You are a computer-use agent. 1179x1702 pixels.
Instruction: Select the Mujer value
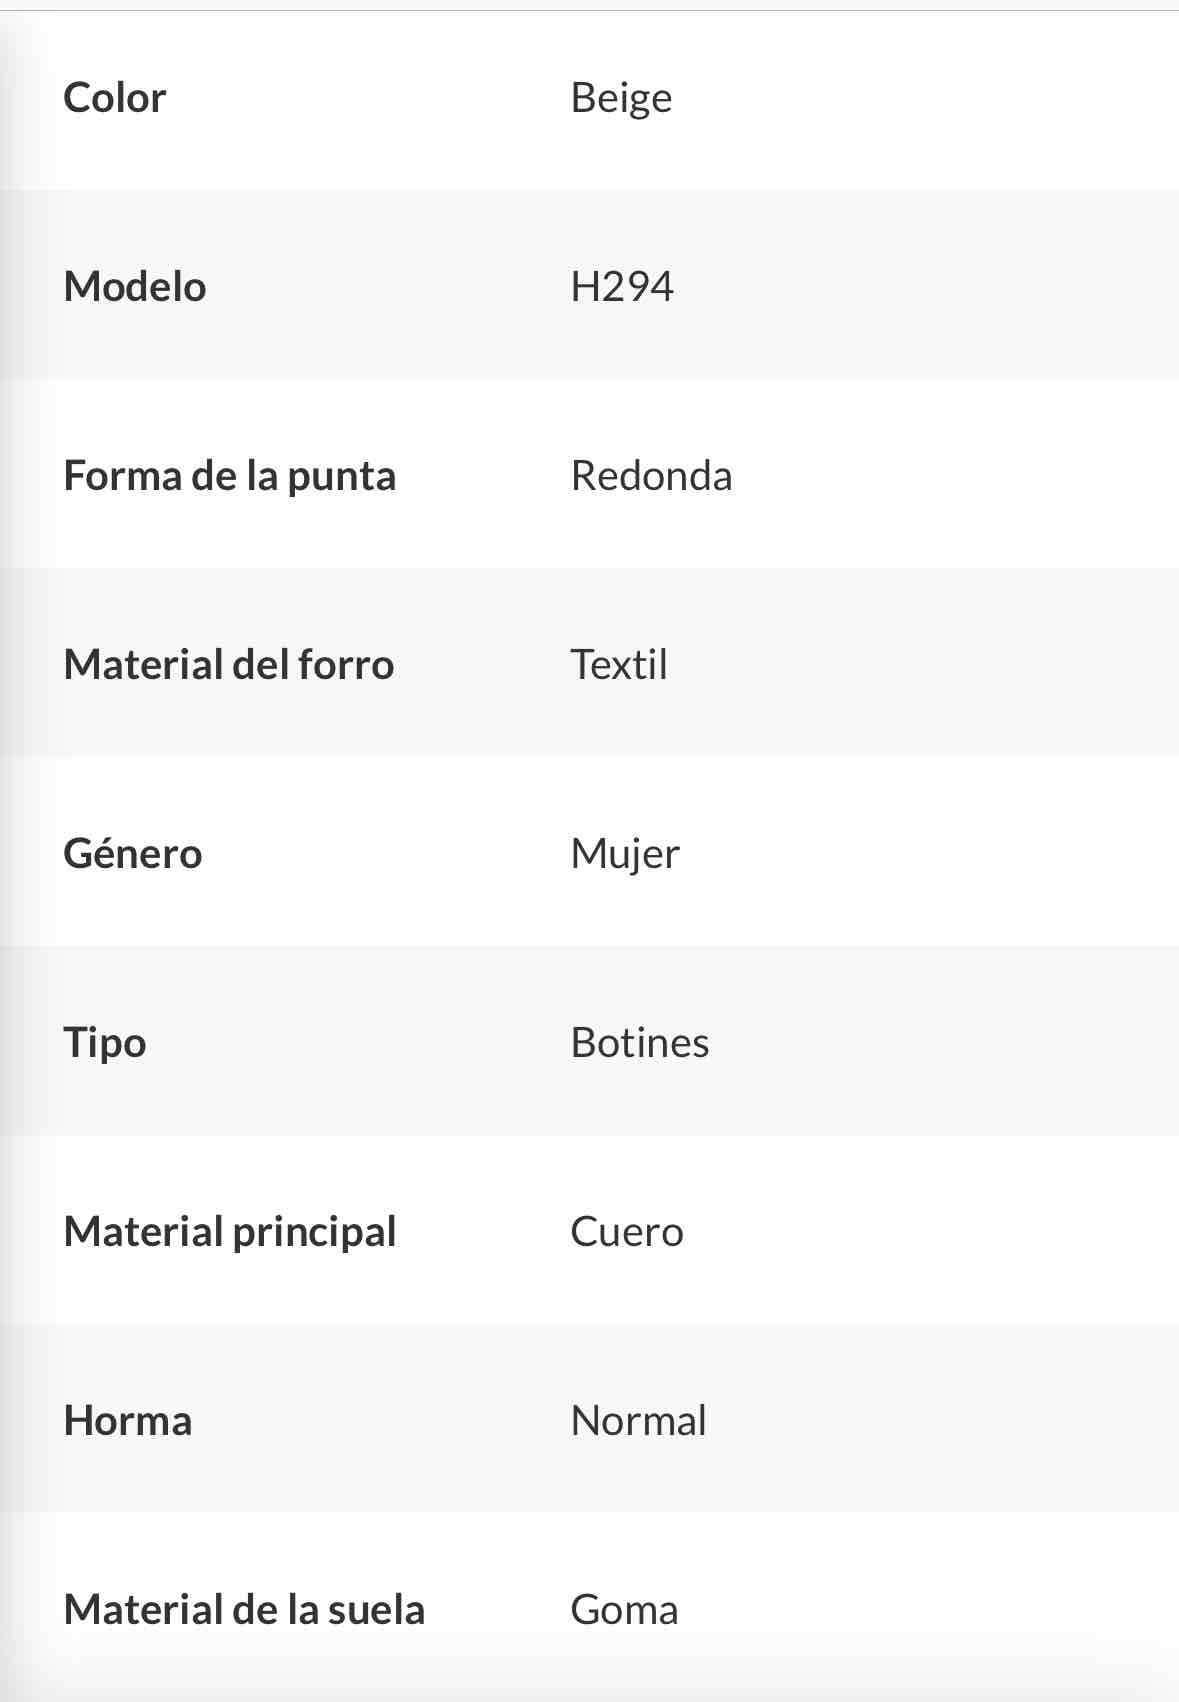click(625, 854)
